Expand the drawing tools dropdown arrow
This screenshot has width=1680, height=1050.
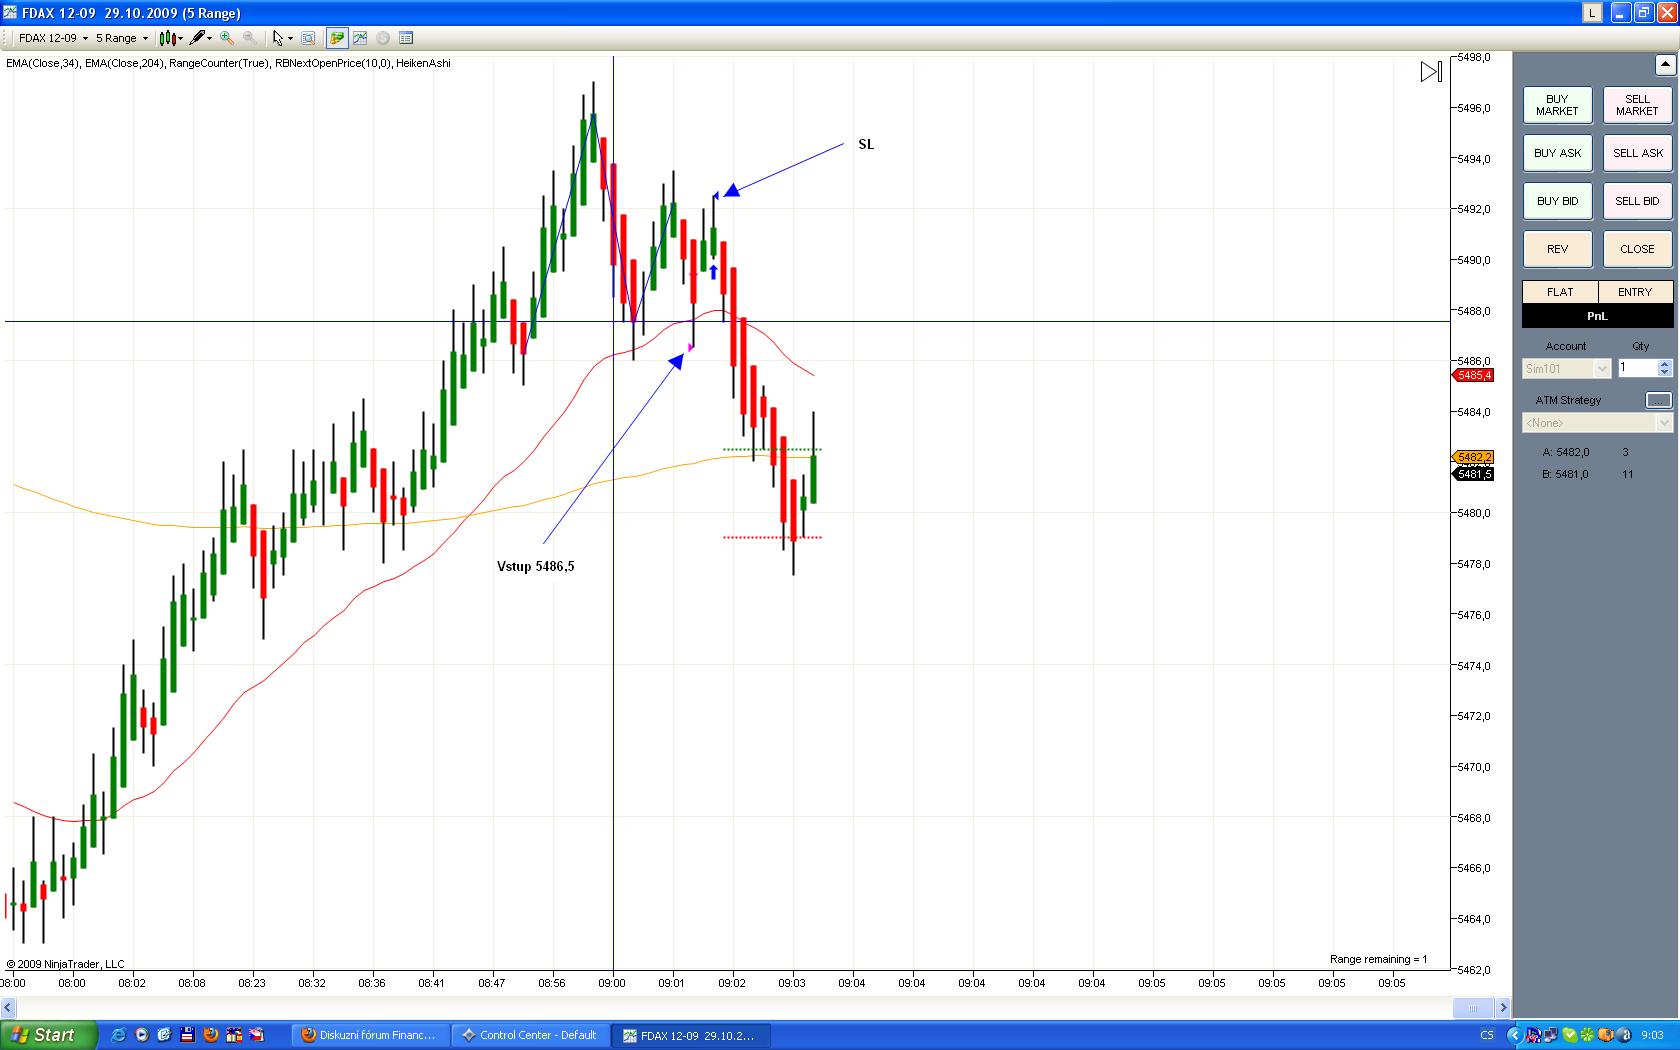click(x=210, y=39)
